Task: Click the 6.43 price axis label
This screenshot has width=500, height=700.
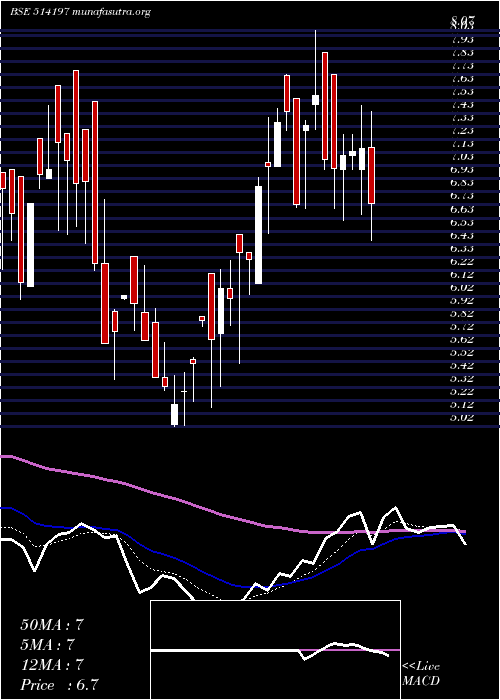Action: click(462, 235)
